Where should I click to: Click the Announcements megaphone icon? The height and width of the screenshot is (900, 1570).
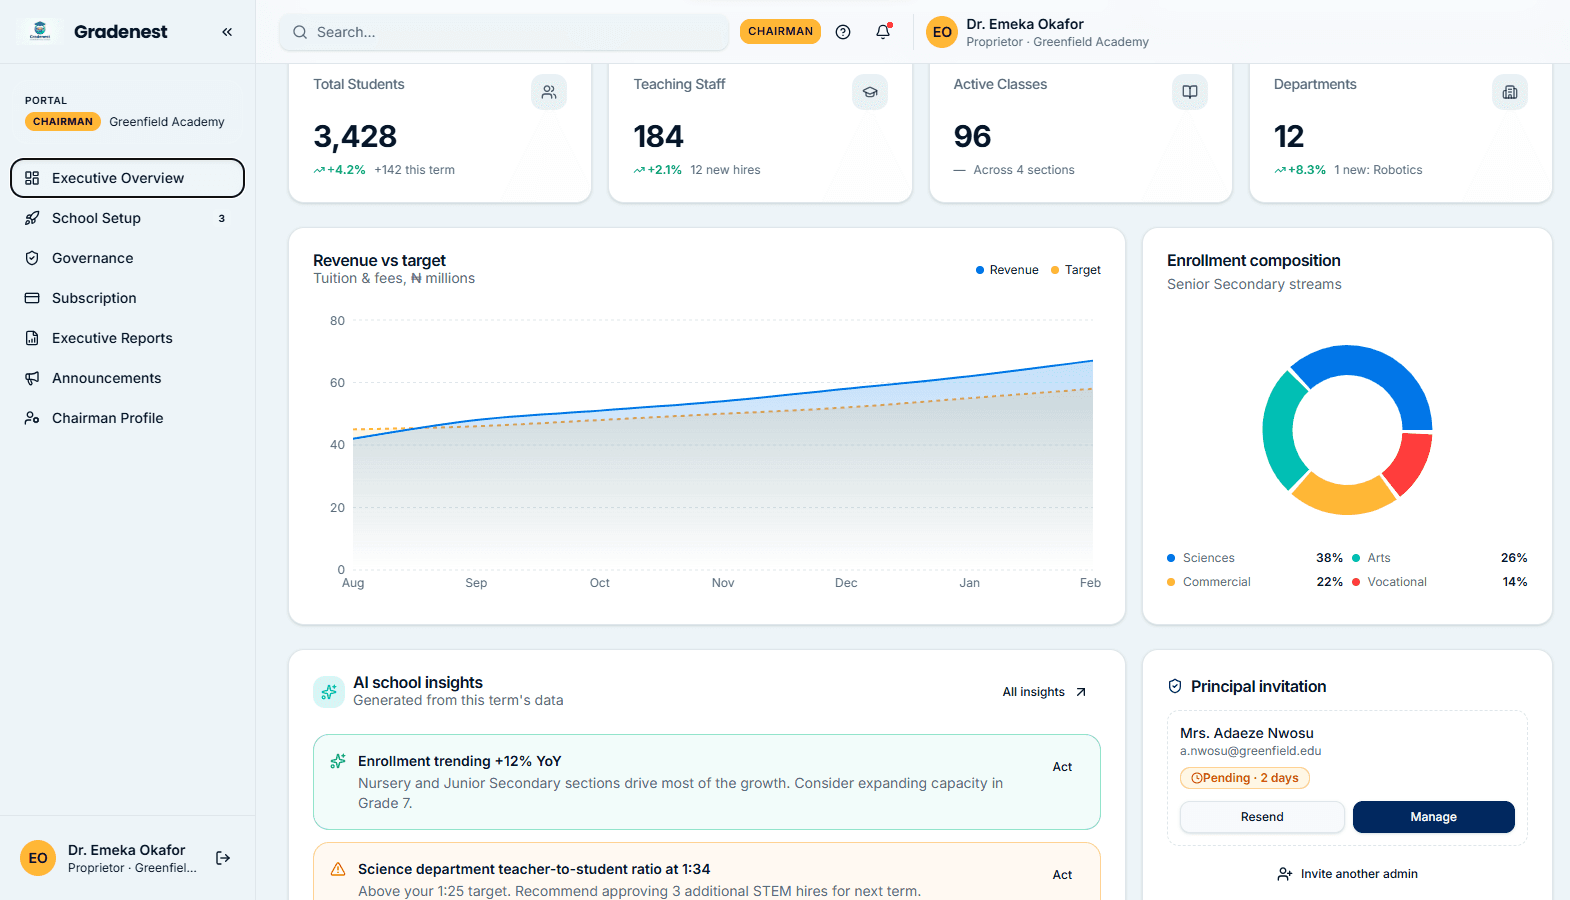pos(32,378)
